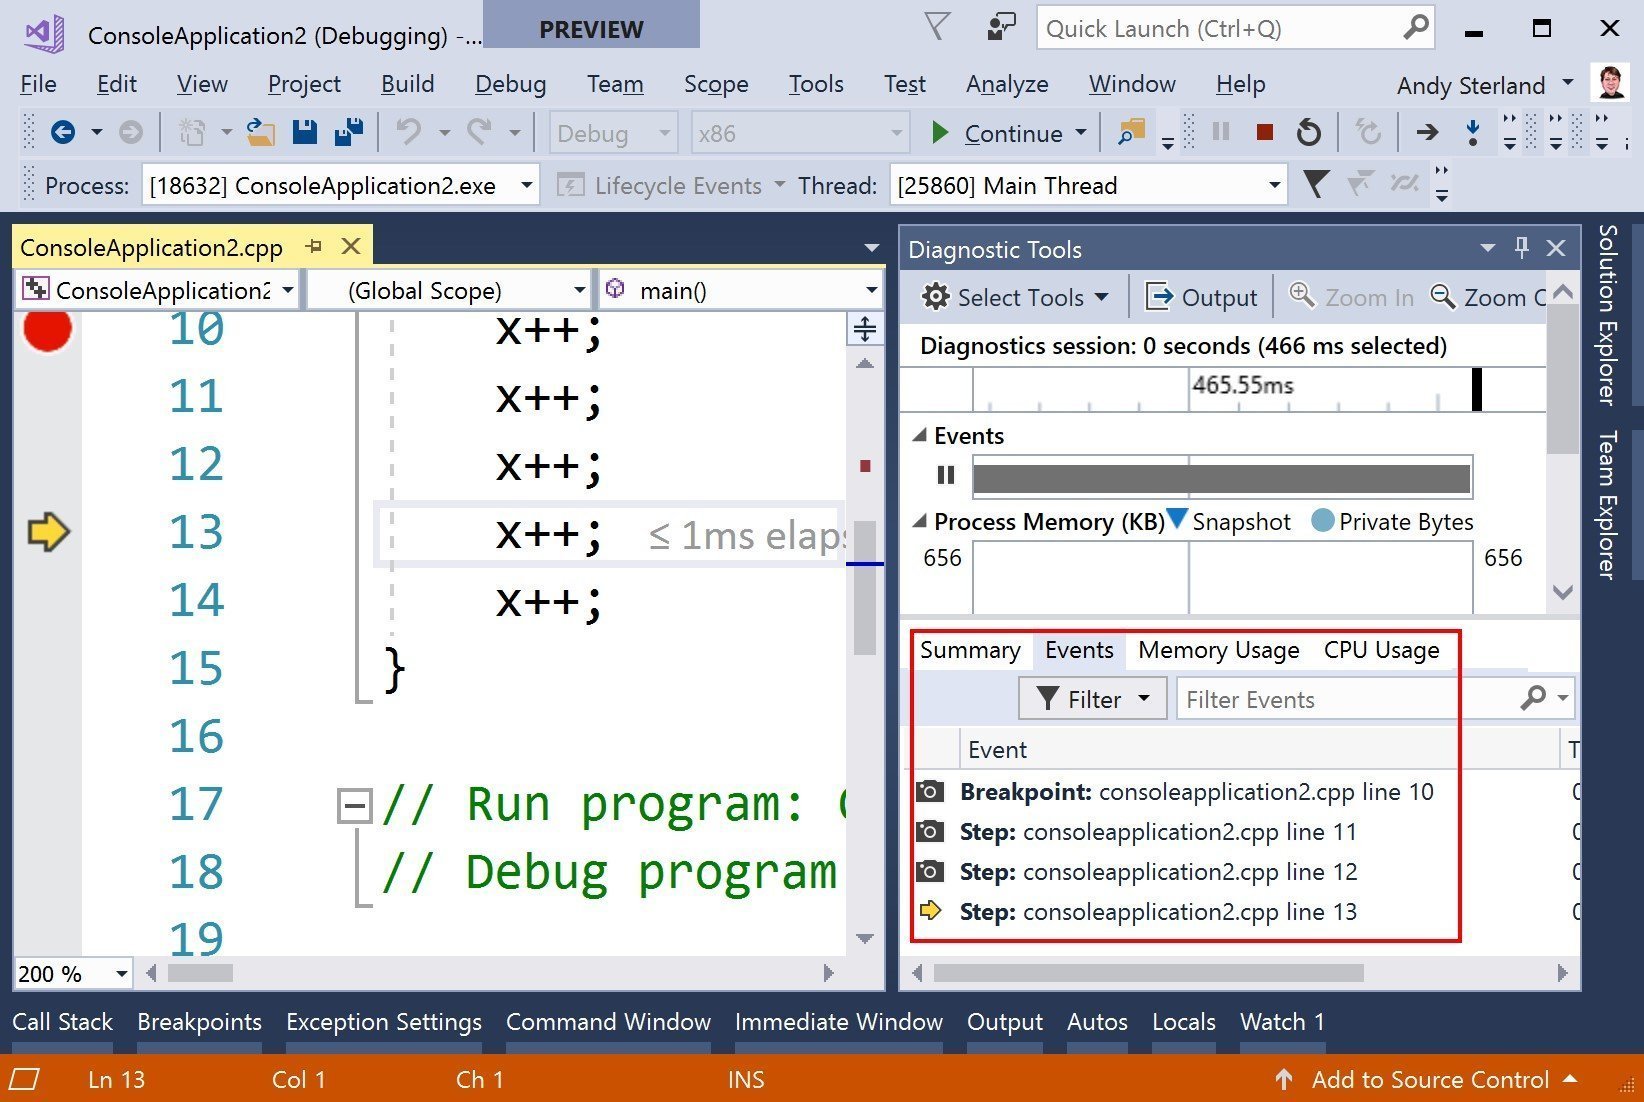
Task: Collapse the Process Memory section
Action: click(920, 522)
